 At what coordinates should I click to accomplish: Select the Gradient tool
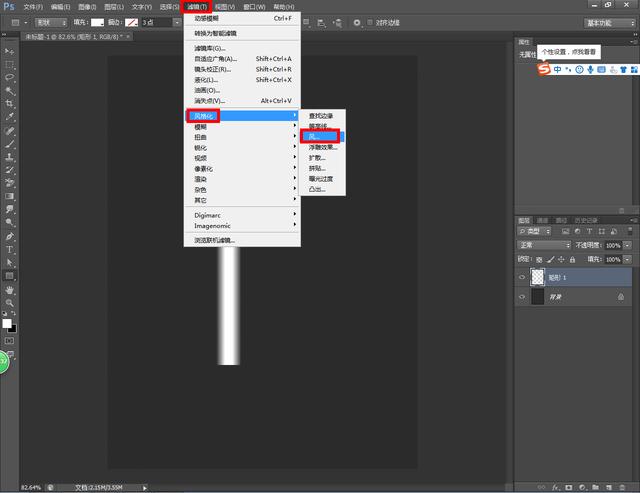click(10, 196)
